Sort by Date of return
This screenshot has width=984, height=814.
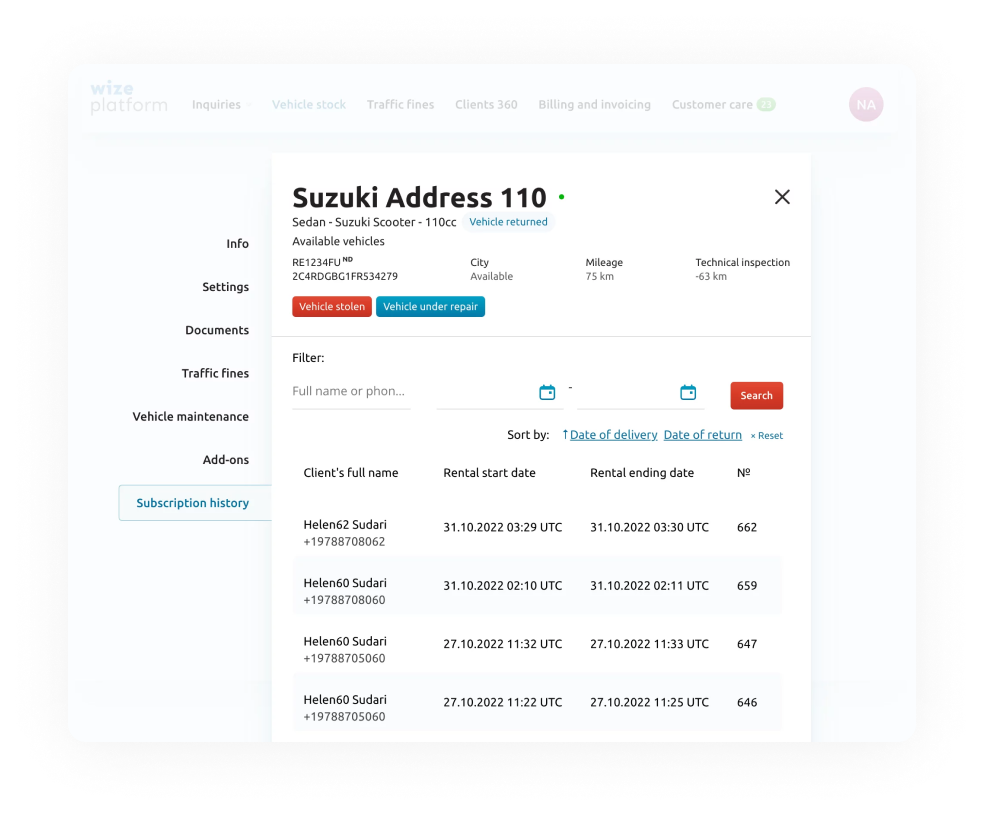coord(702,435)
